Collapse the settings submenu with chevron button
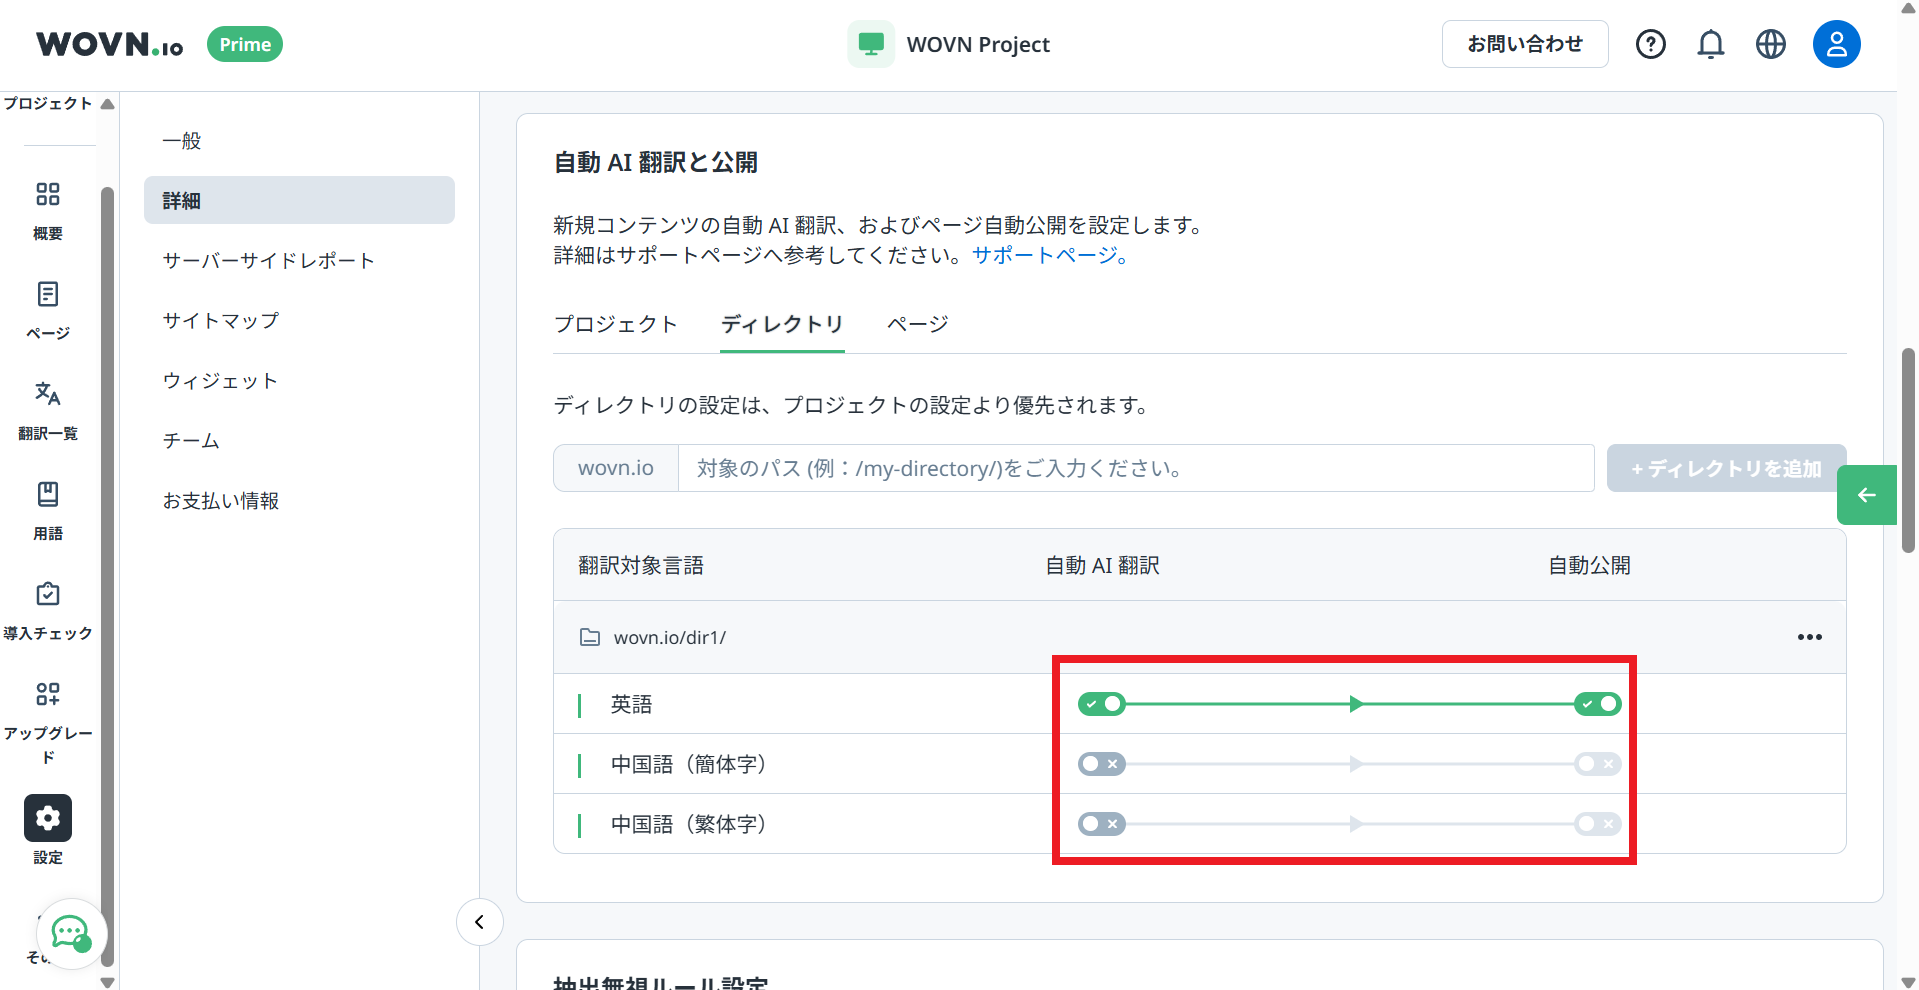Image resolution: width=1919 pixels, height=990 pixels. (479, 922)
